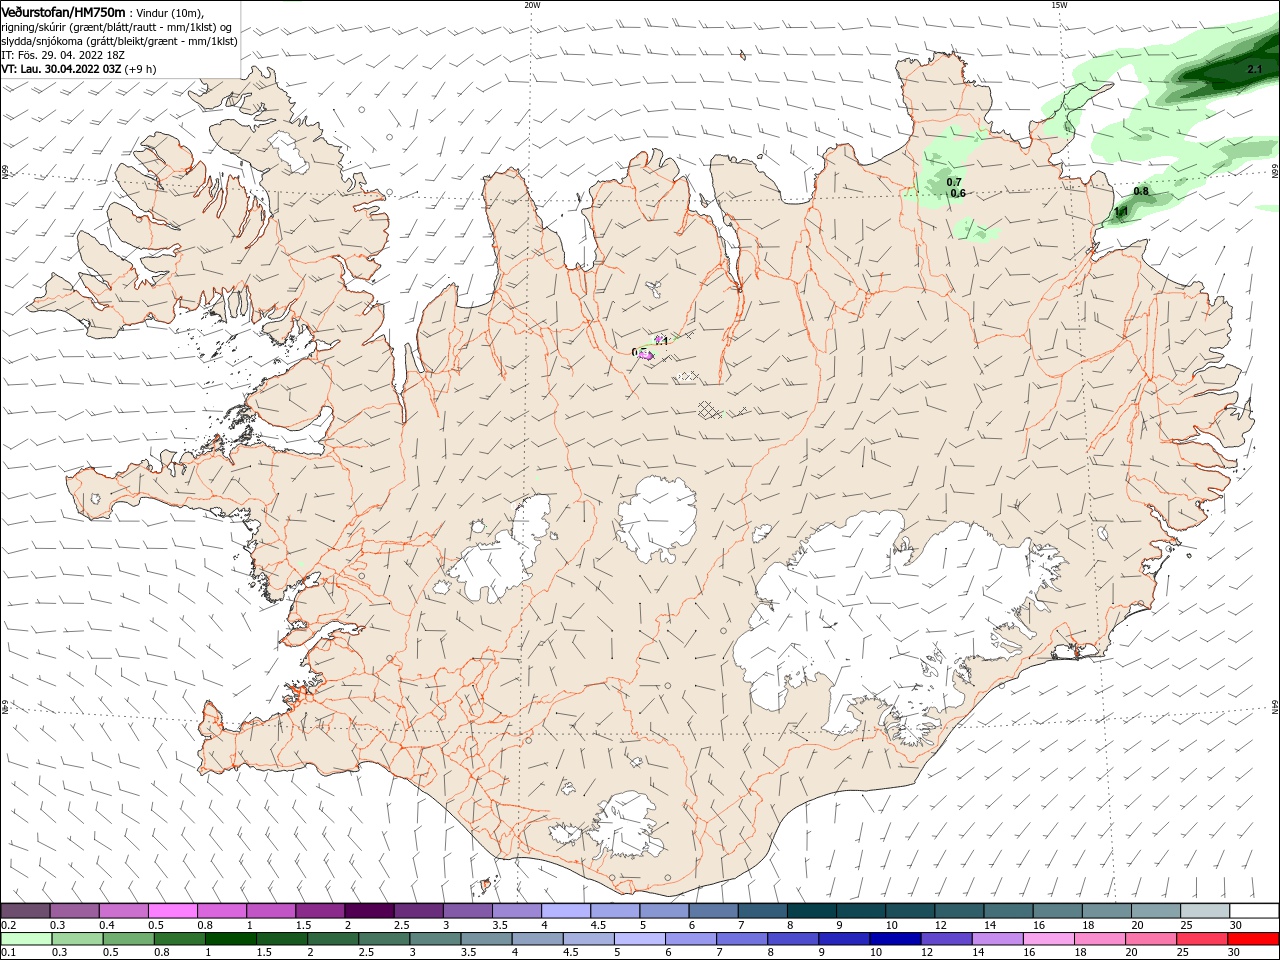
Task: Select the darkest purple swatch starting at 2 in the snow legend
Action: click(368, 911)
